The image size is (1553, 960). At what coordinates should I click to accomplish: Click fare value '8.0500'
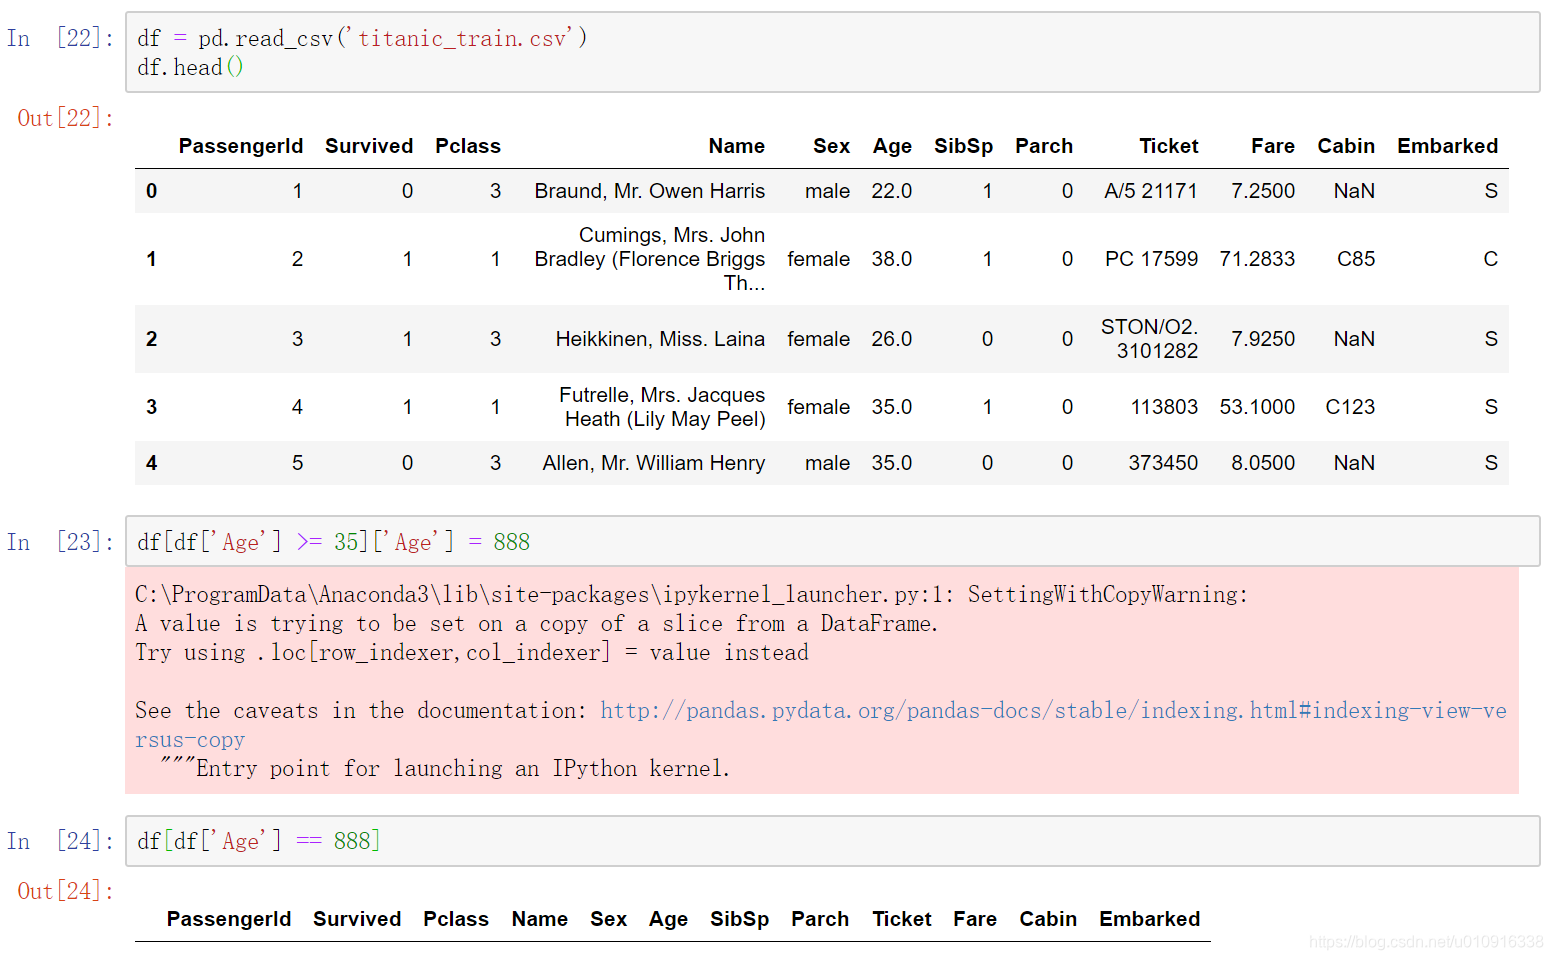click(x=1263, y=463)
